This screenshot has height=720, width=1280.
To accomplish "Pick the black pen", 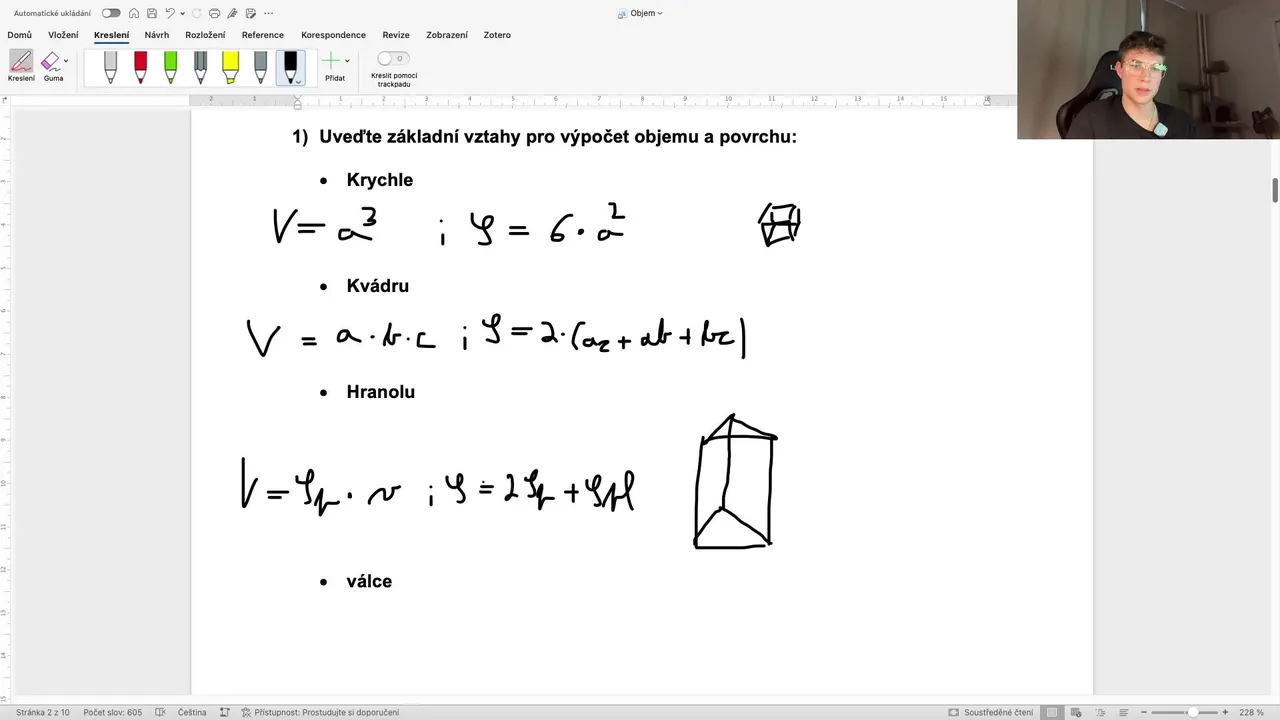I will point(290,67).
